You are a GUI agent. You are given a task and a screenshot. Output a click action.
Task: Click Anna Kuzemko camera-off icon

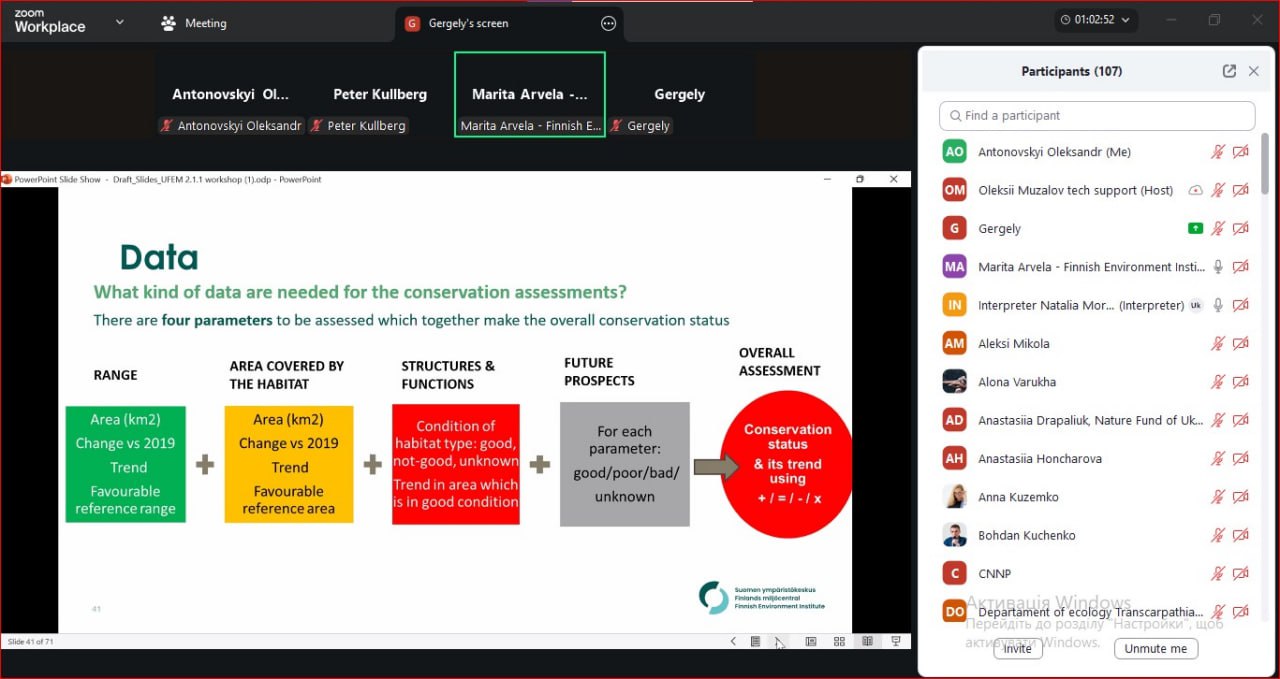tap(1241, 497)
